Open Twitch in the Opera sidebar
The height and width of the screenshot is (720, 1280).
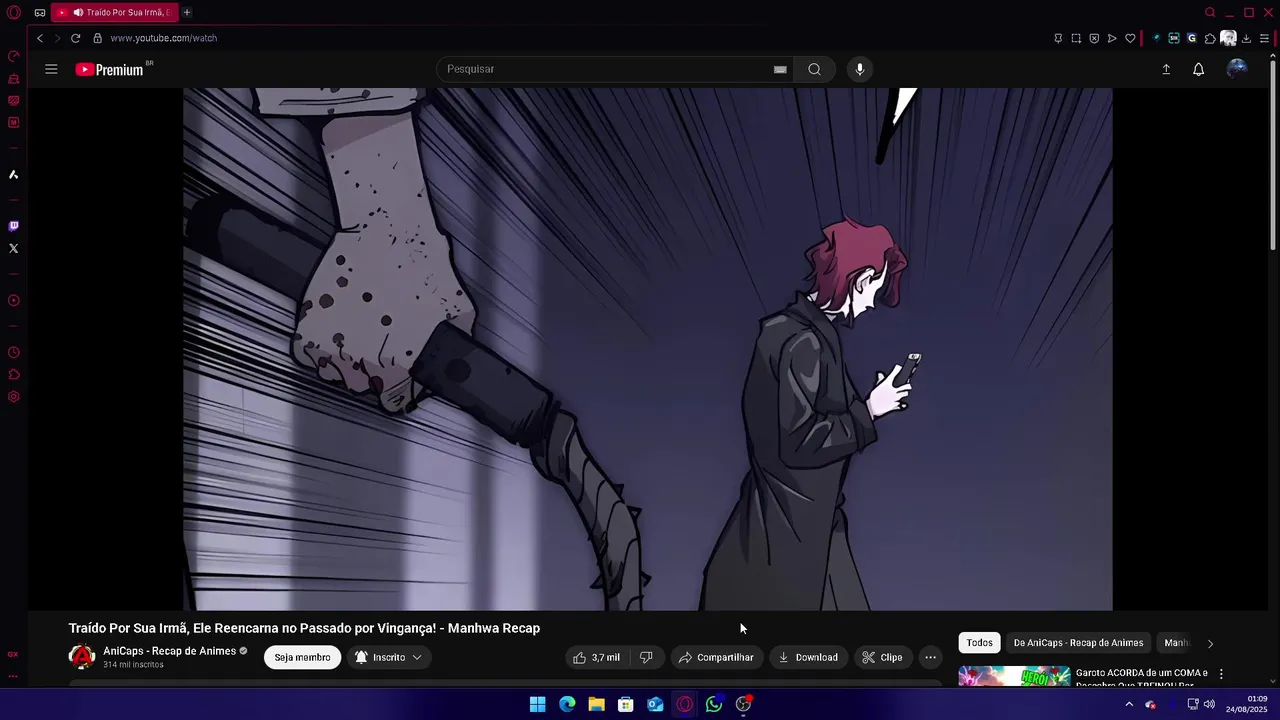coord(13,226)
